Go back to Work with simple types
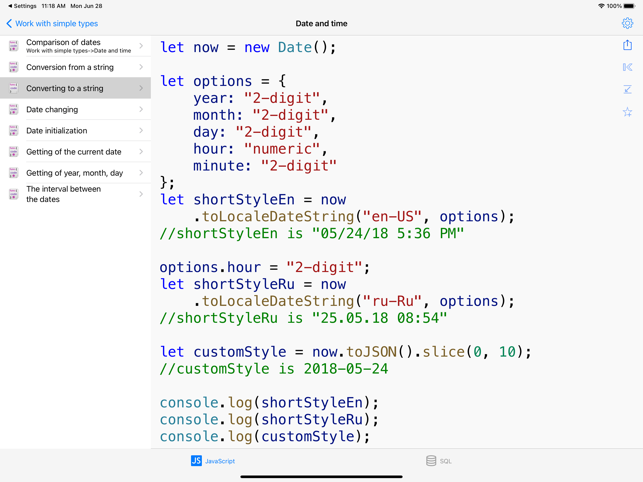The width and height of the screenshot is (643, 482). click(52, 23)
